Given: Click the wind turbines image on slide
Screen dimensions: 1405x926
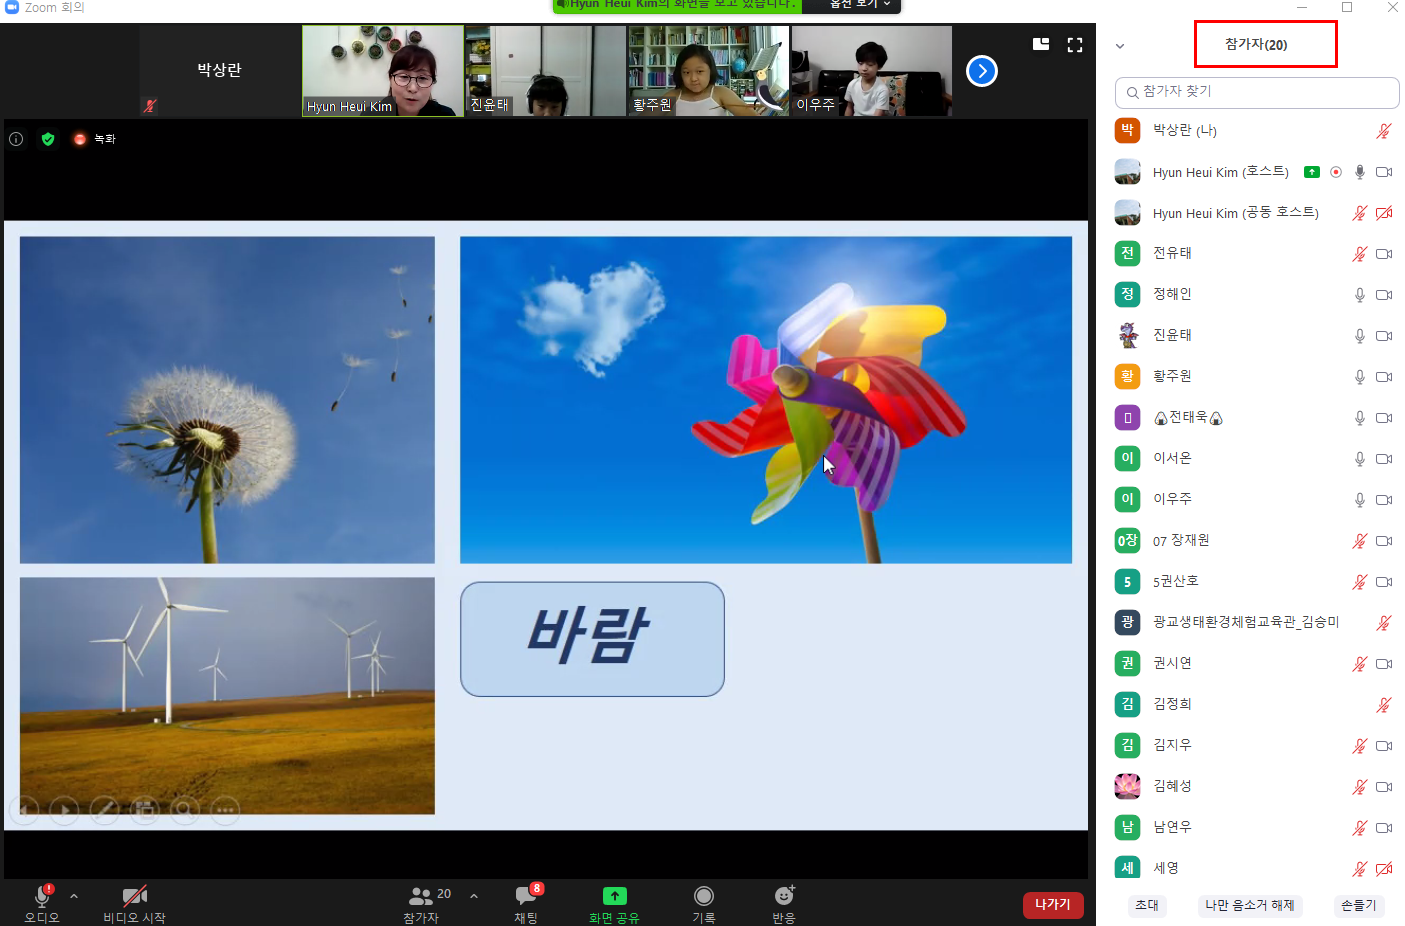Looking at the screenshot, I should pos(227,696).
